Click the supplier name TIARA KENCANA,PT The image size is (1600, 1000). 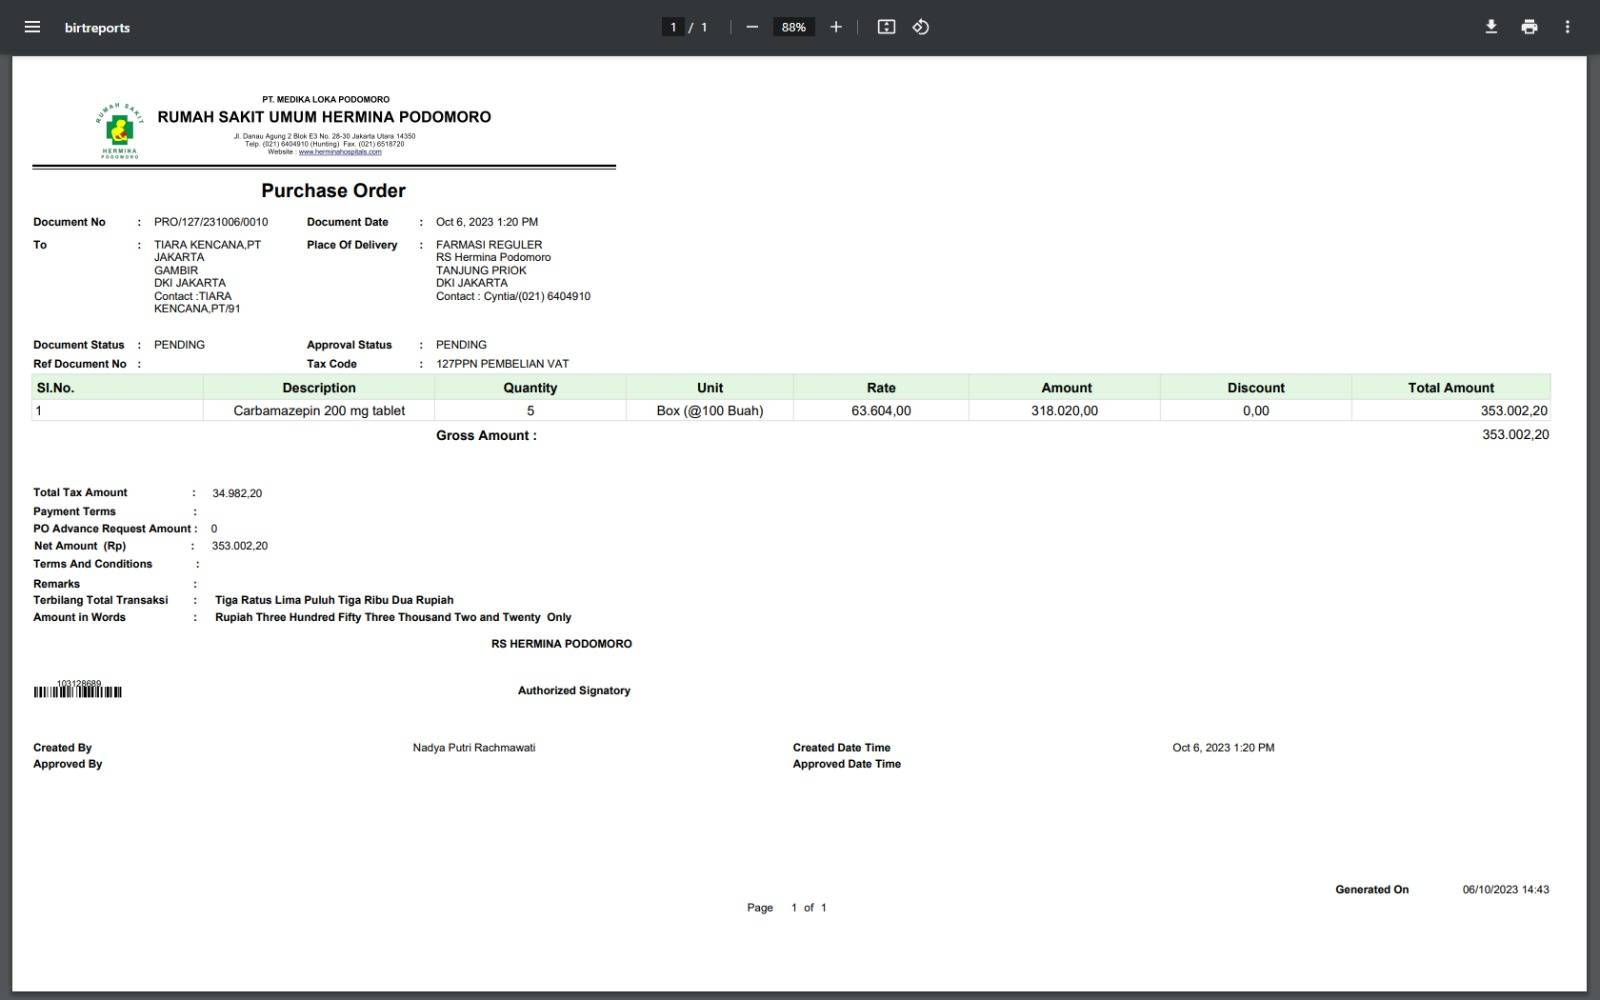[207, 245]
